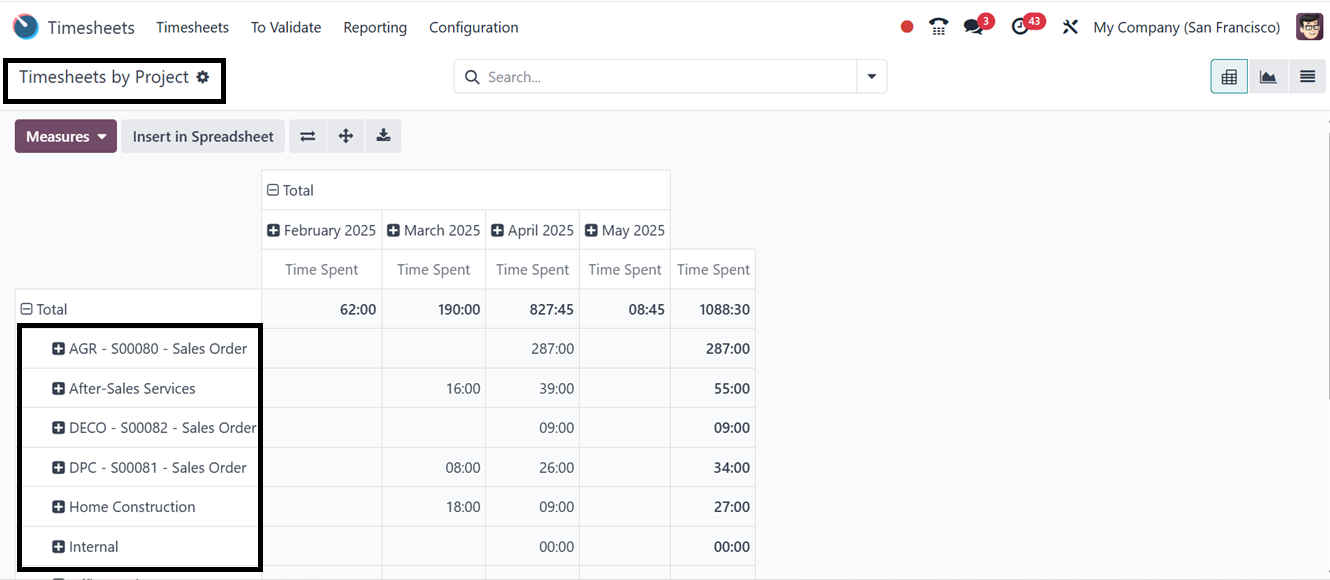Focus the Search input field
1330x580 pixels.
(665, 77)
